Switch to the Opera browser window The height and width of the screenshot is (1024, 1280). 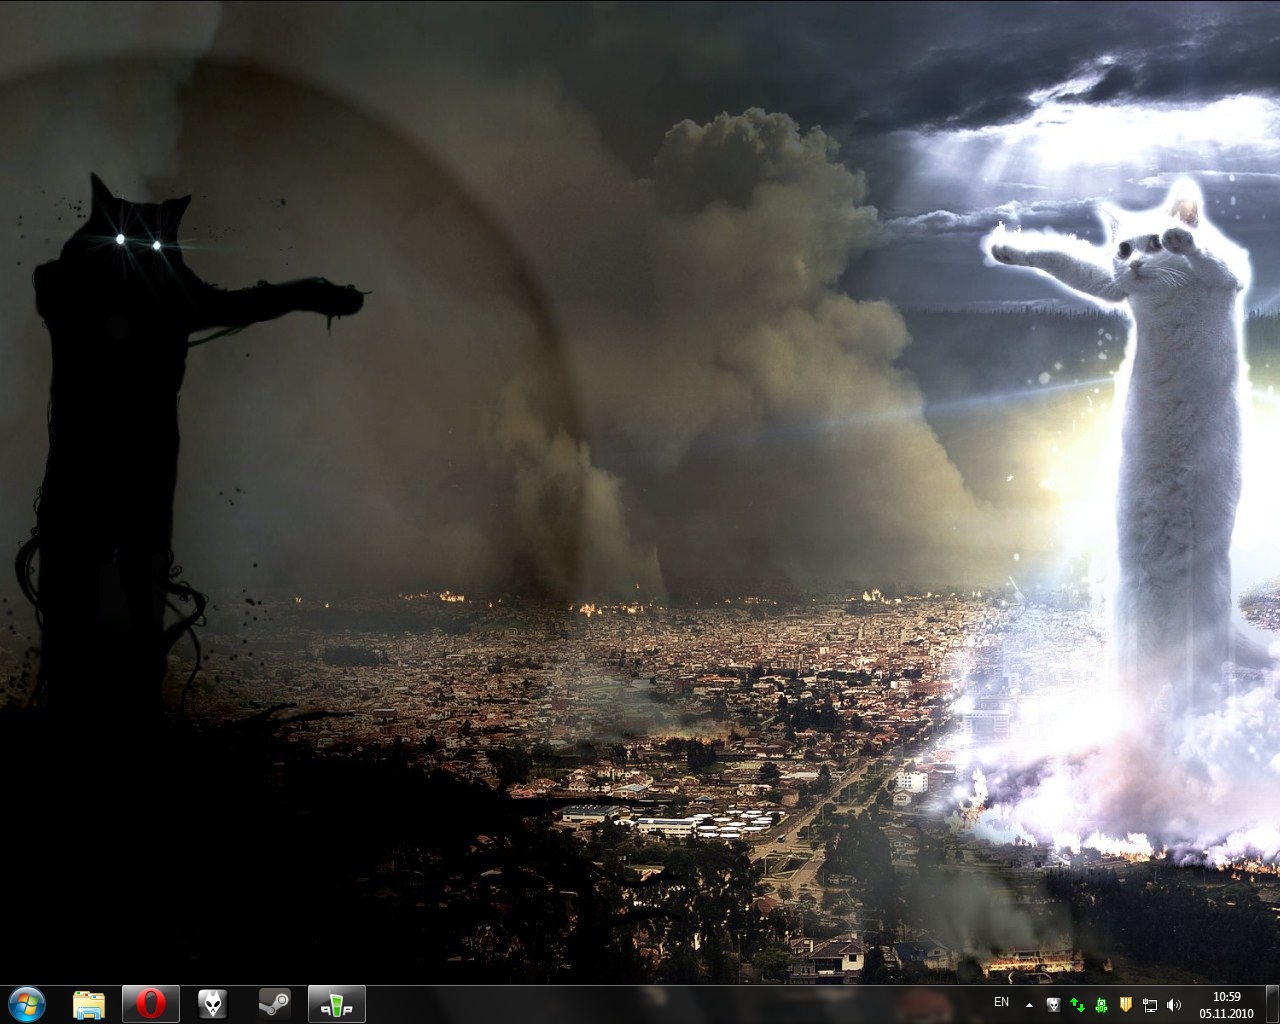[x=151, y=1003]
